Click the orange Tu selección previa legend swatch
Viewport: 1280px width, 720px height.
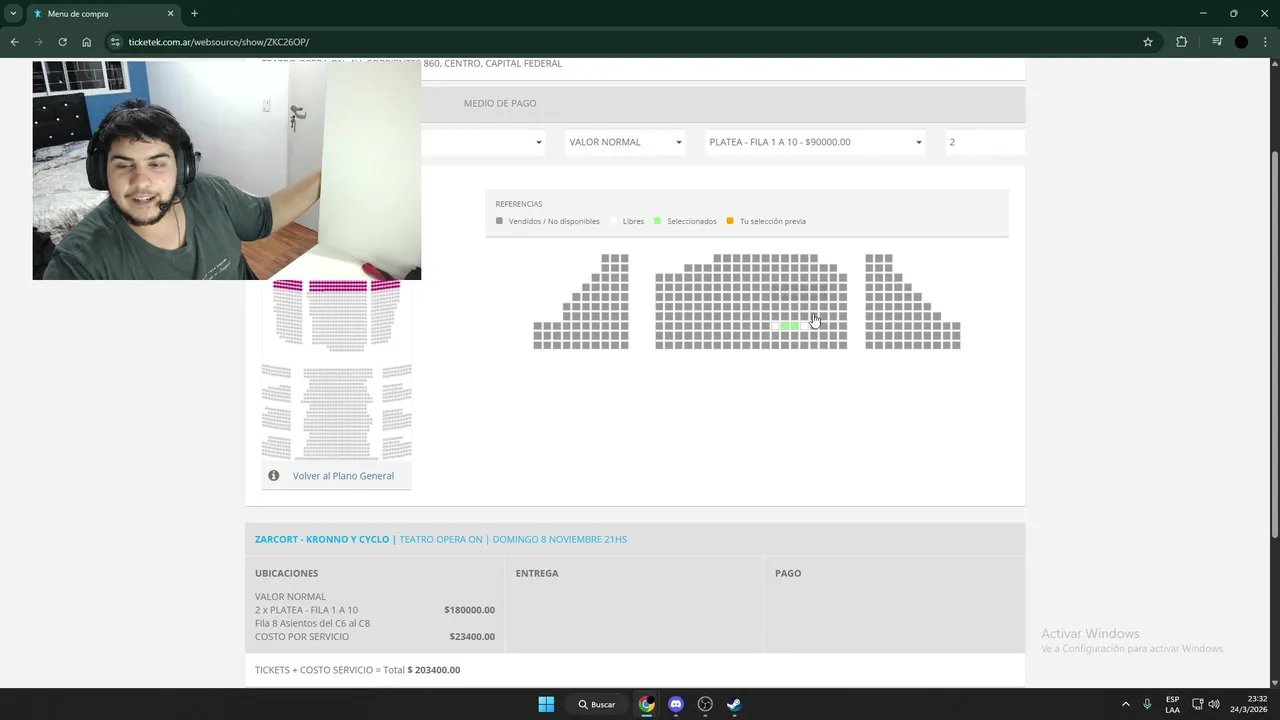pyautogui.click(x=730, y=221)
